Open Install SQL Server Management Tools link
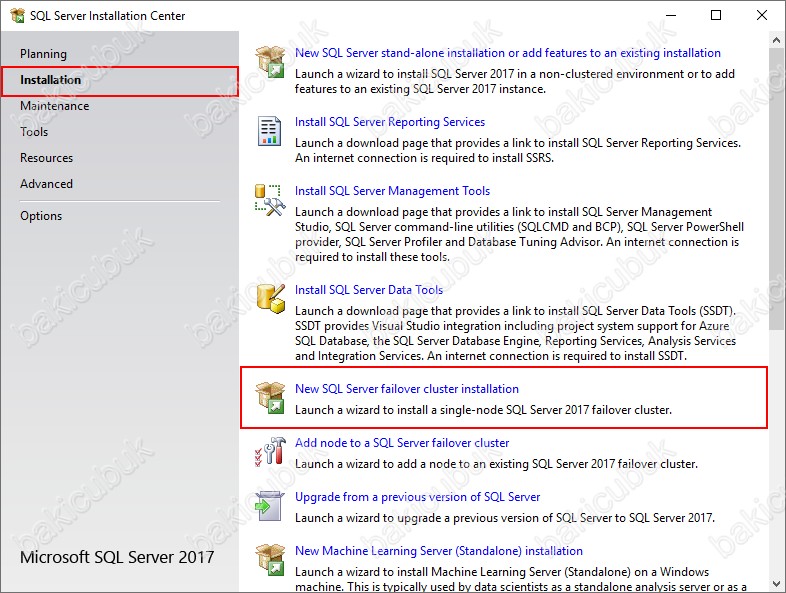 click(392, 191)
